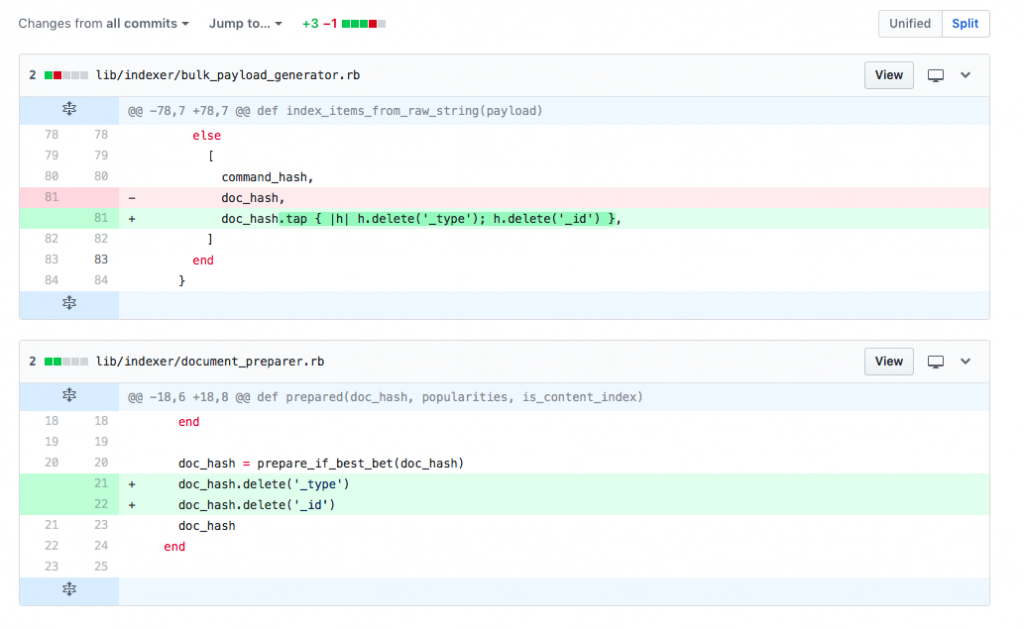
Task: Open lib/indexer/bulk_payload_generator.rb file path link
Action: (x=228, y=75)
